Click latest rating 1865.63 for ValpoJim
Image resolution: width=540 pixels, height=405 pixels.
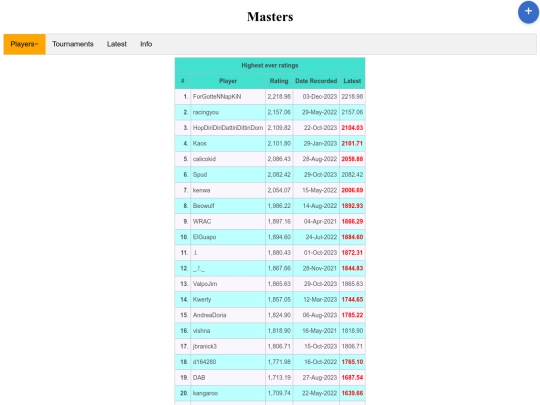click(352, 284)
